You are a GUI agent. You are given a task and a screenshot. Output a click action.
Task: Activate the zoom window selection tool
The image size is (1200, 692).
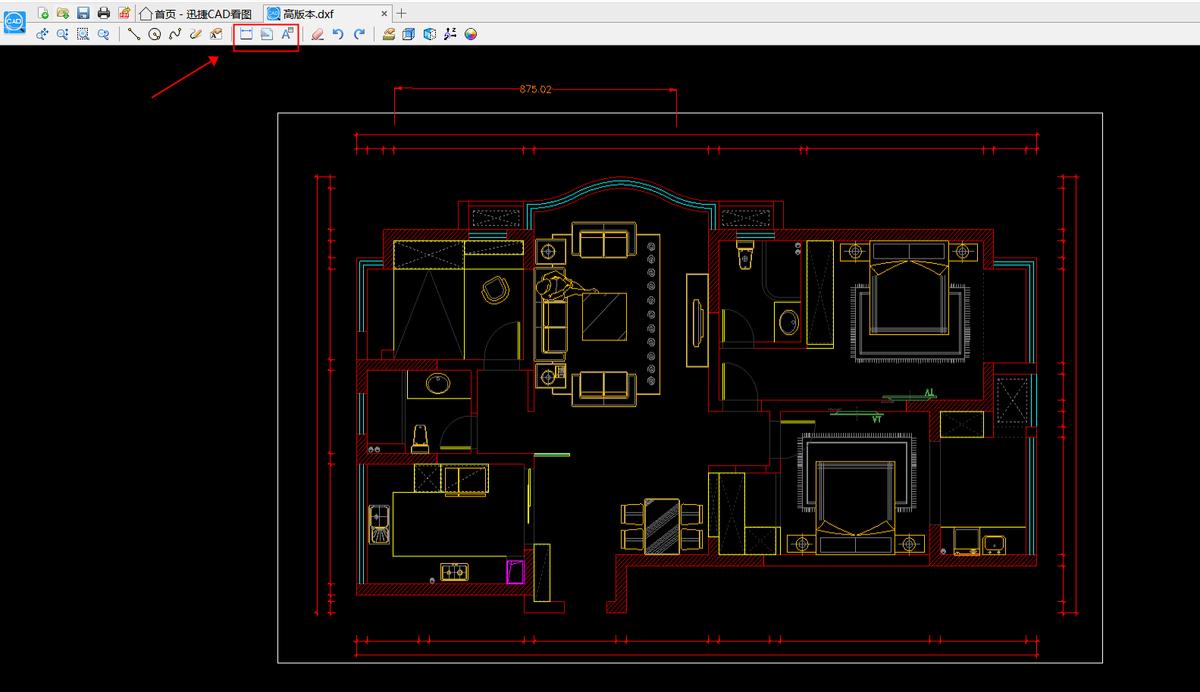click(83, 34)
